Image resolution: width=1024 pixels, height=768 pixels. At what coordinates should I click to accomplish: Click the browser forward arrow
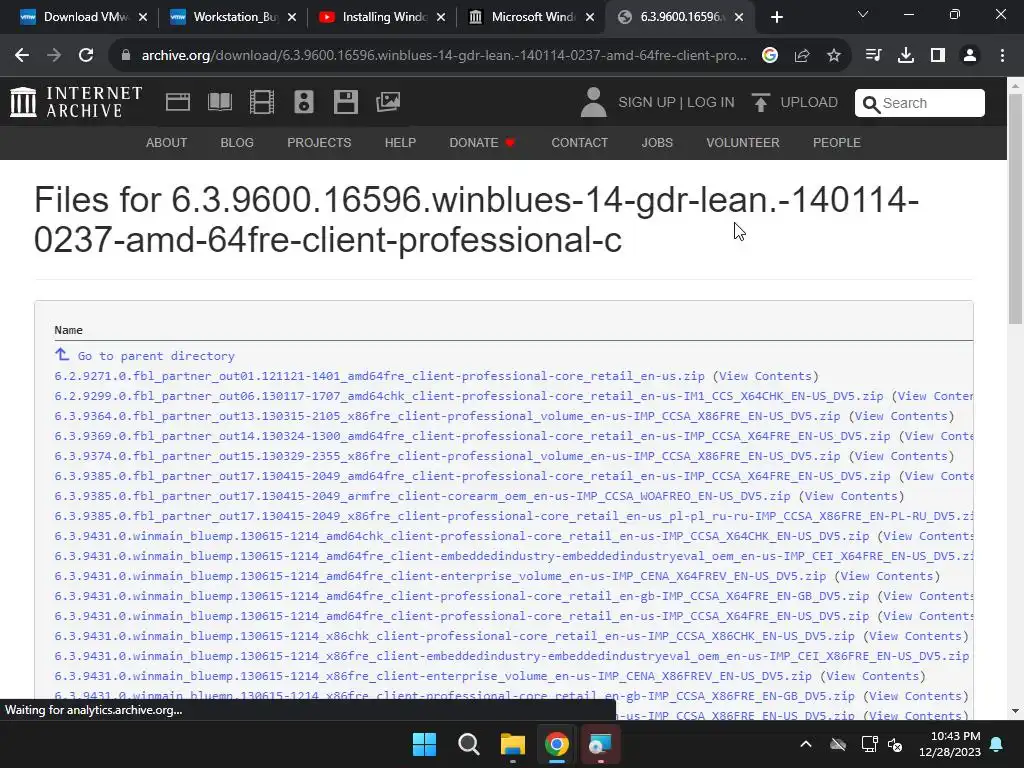tap(54, 56)
